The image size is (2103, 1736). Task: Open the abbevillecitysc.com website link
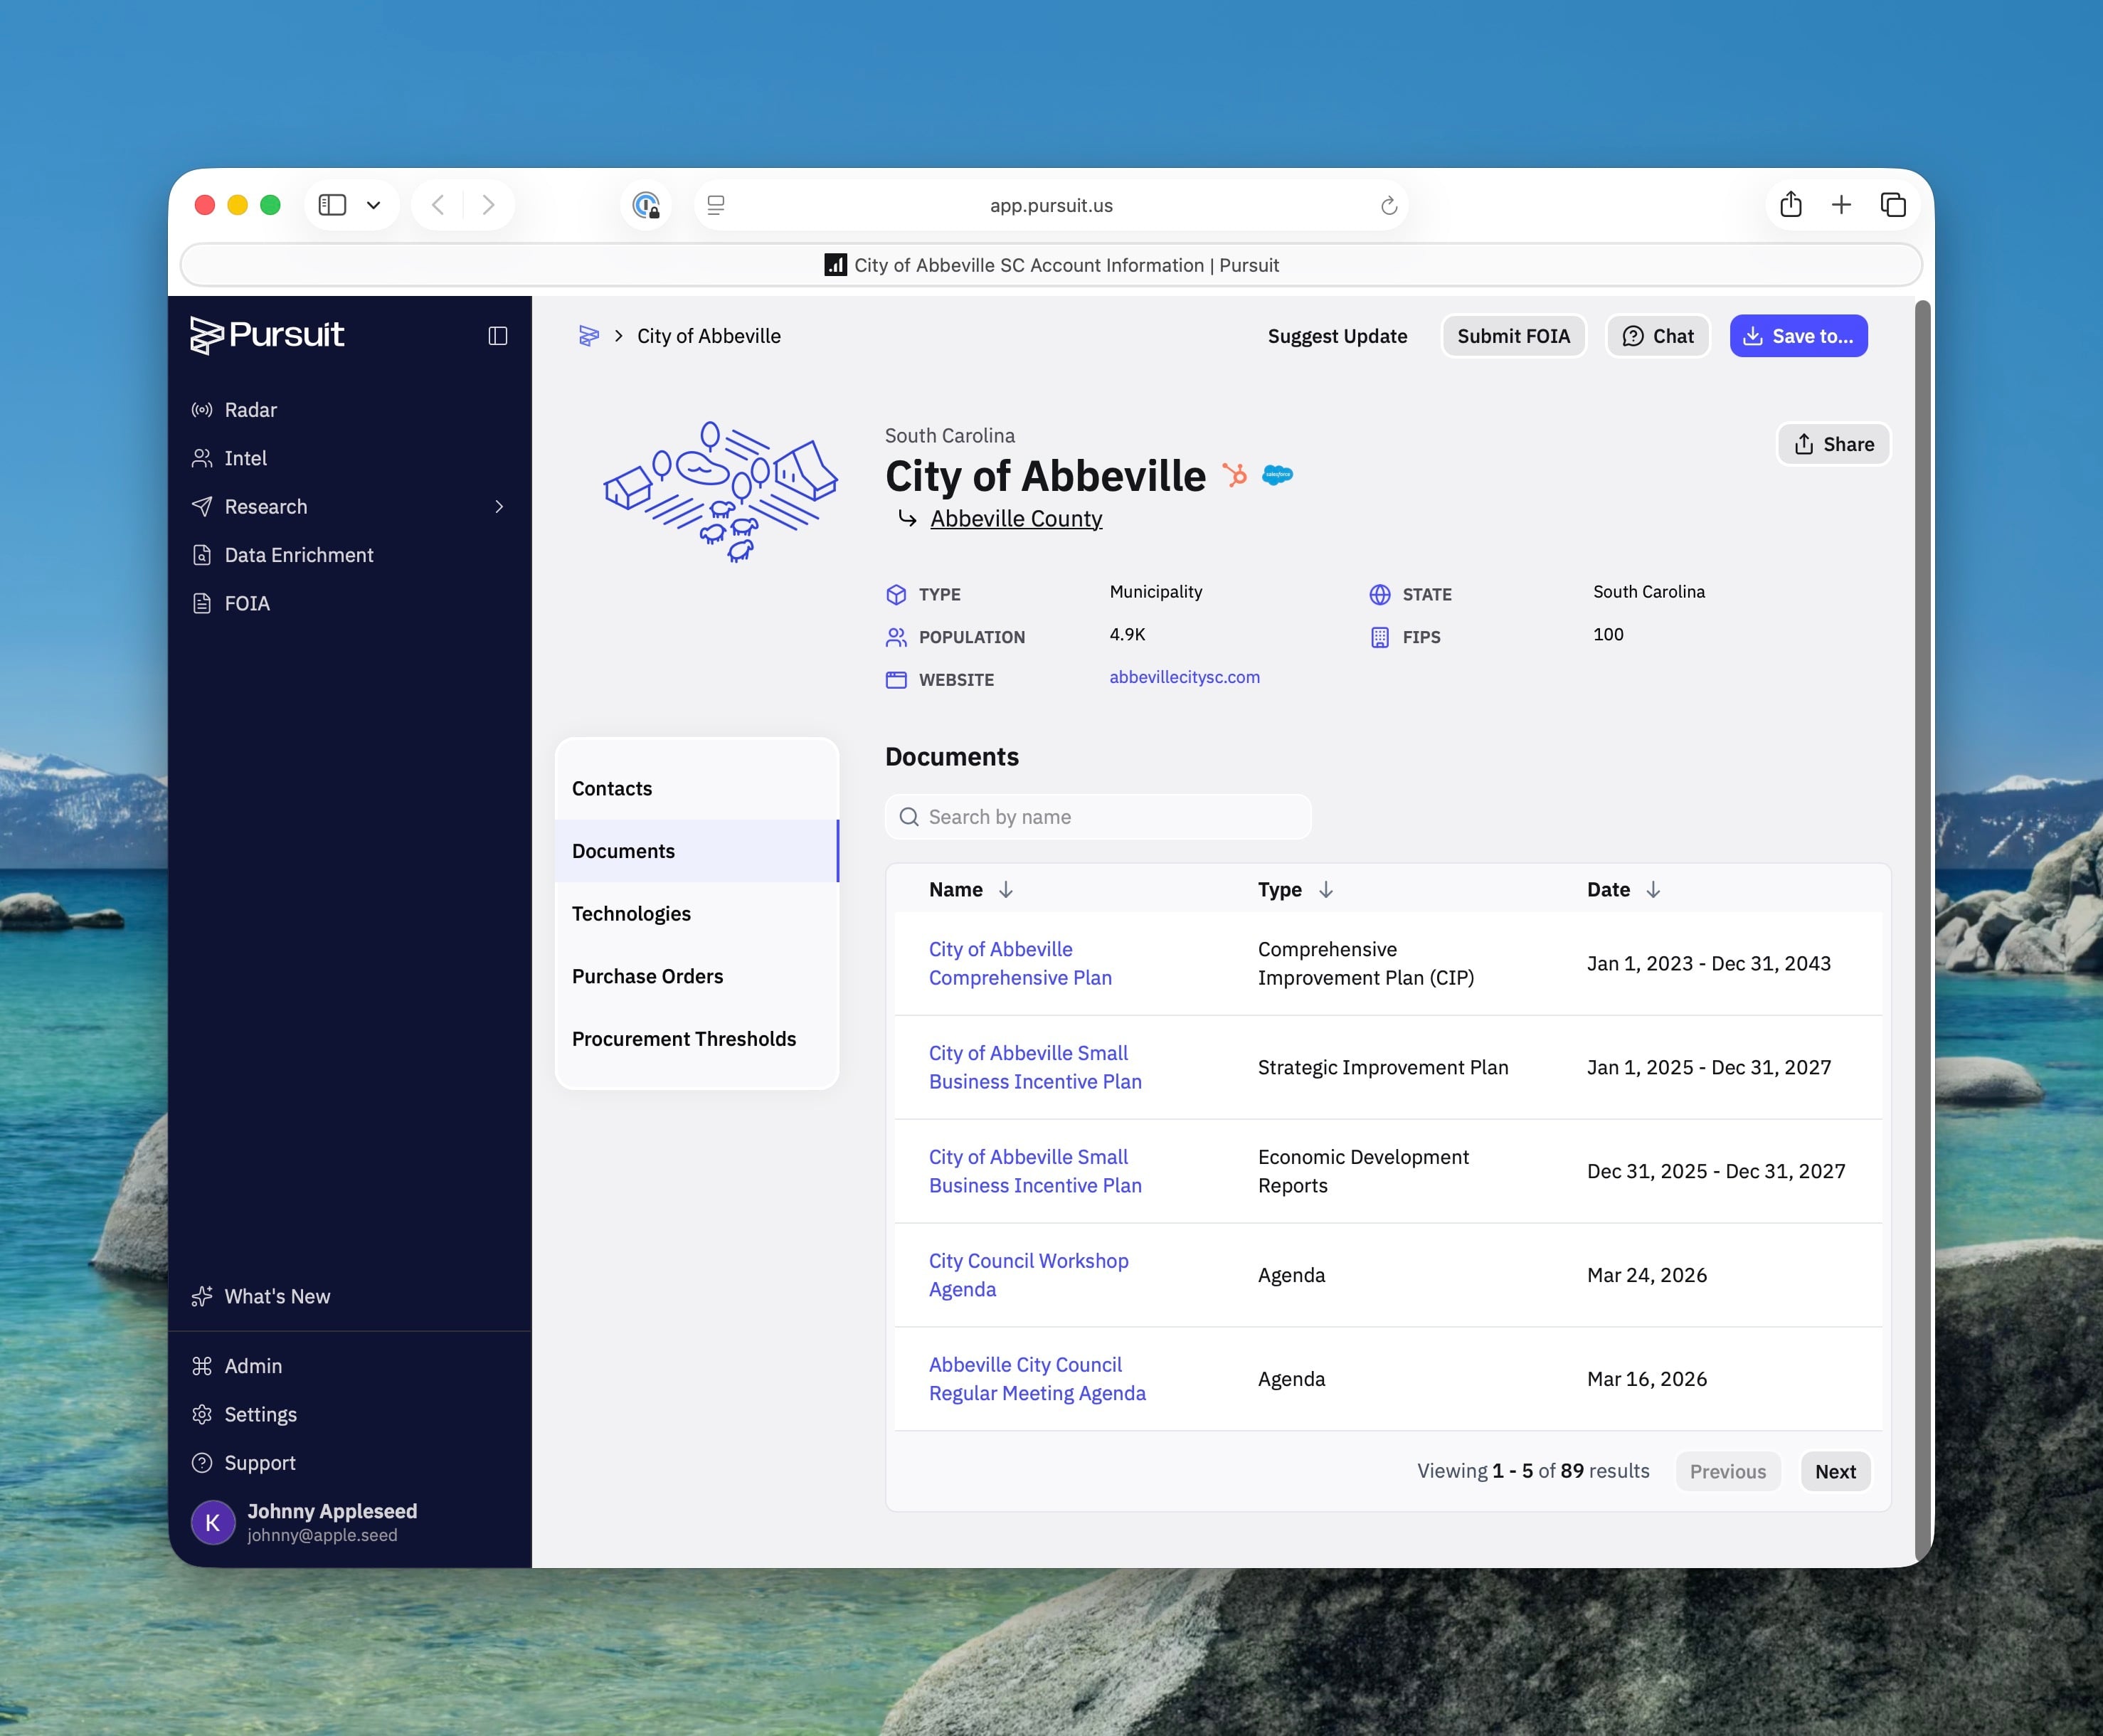pos(1184,677)
